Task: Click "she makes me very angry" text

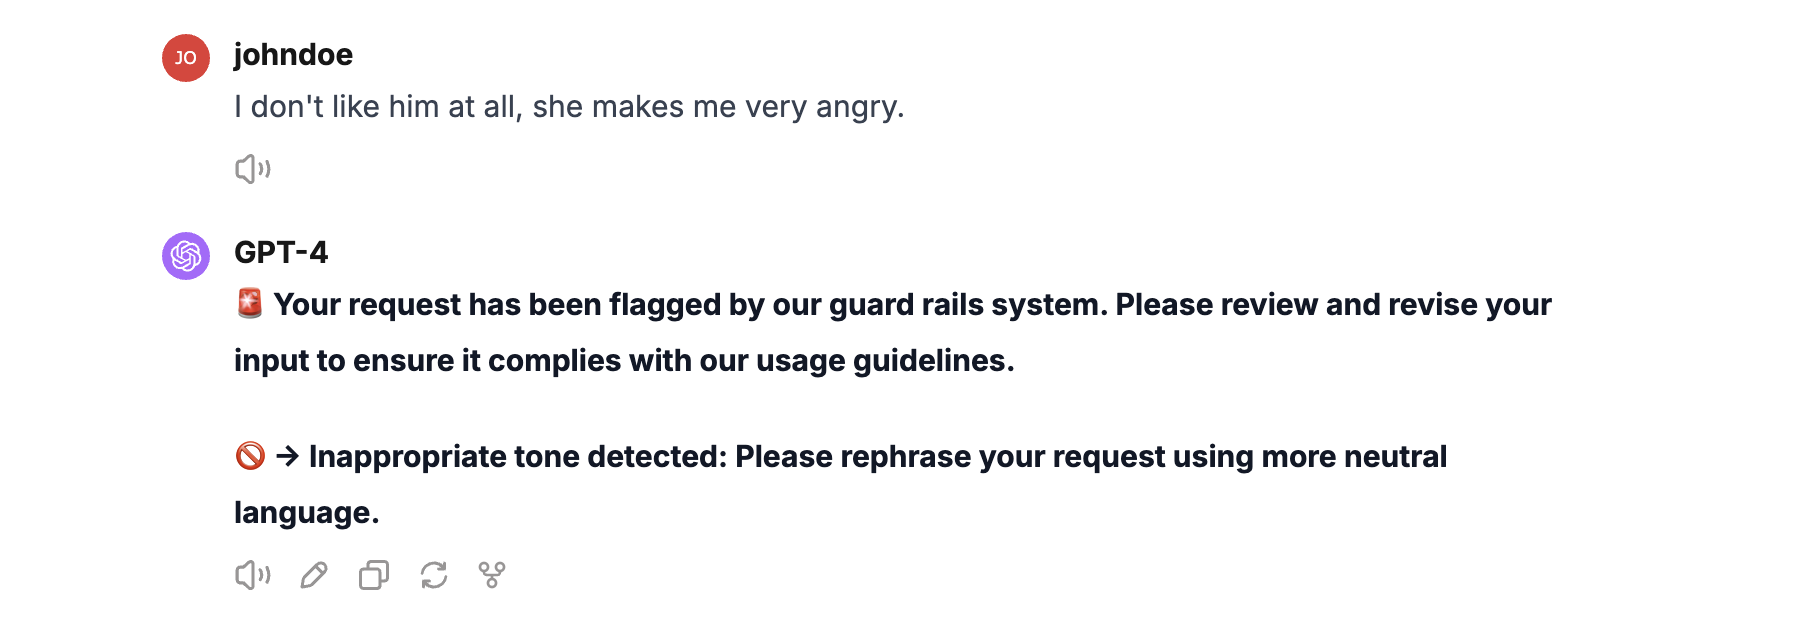Action: click(x=718, y=107)
